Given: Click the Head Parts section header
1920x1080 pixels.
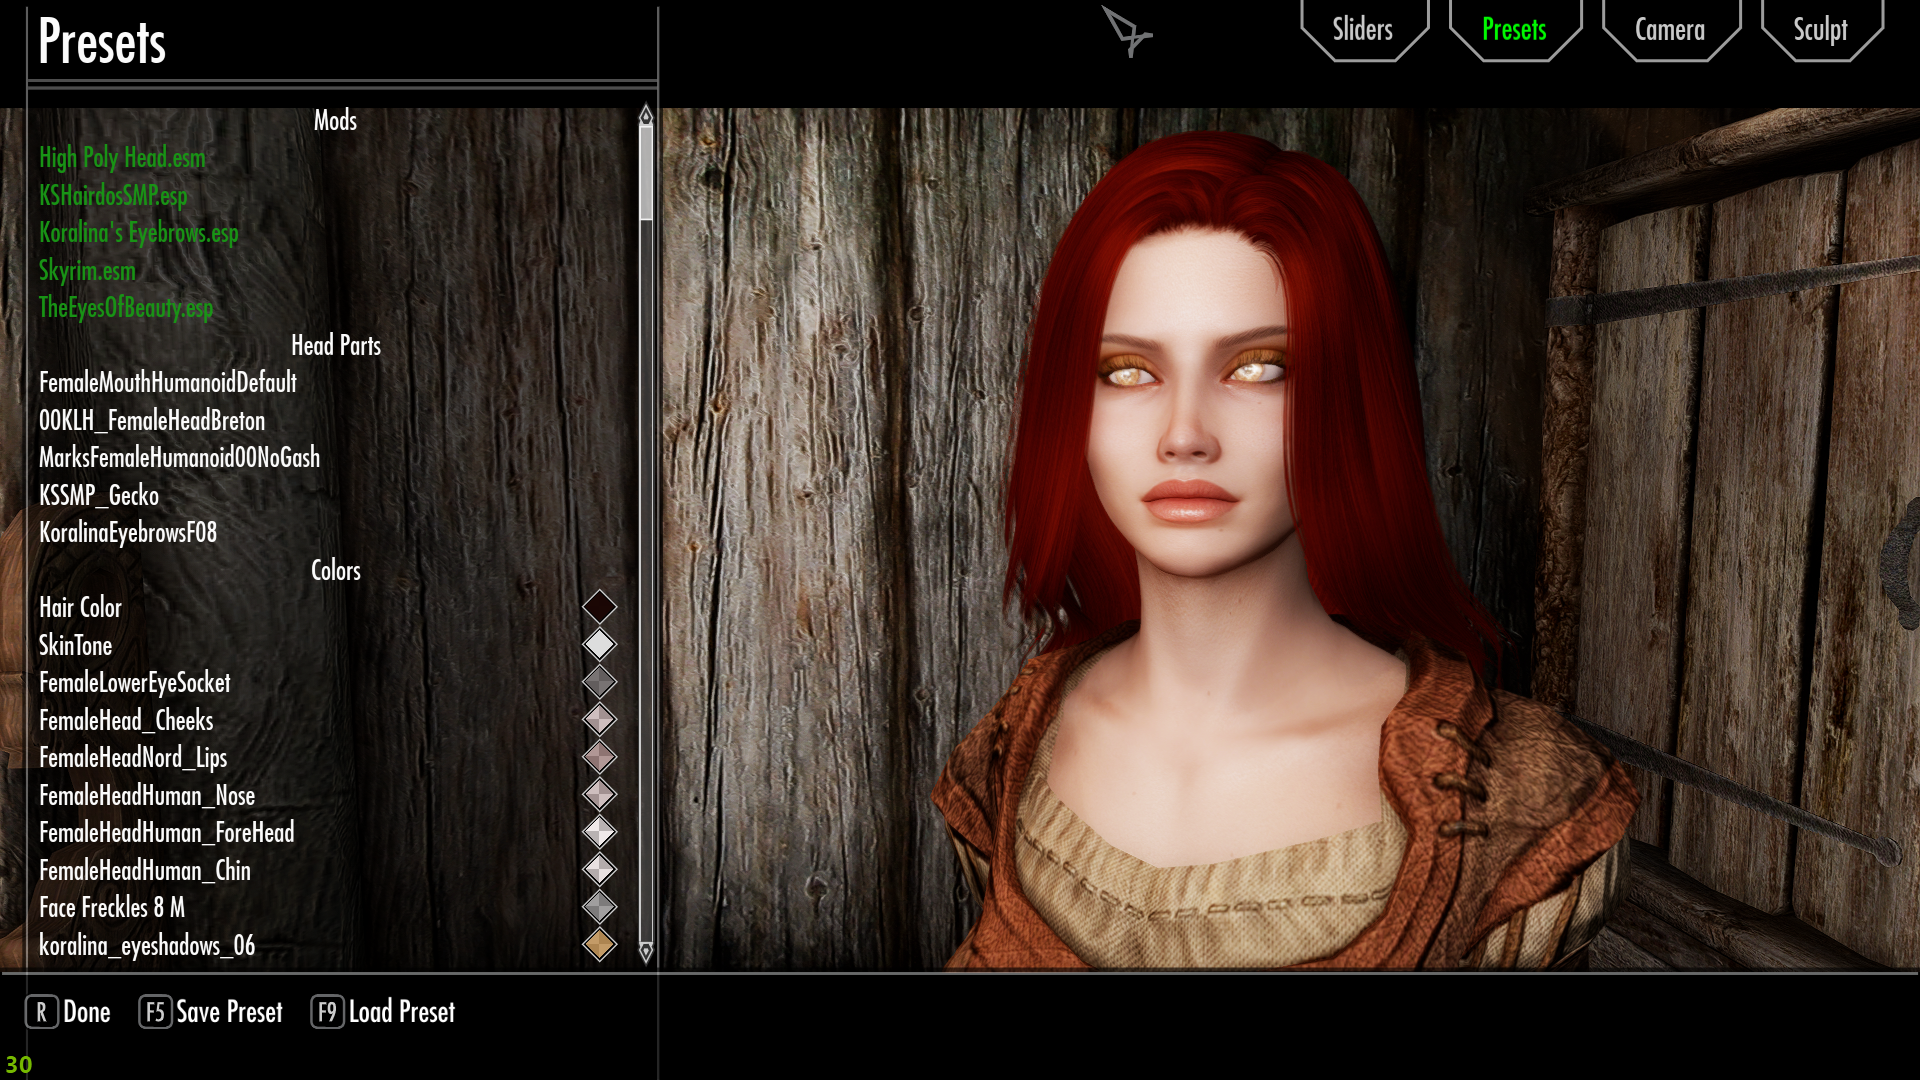Looking at the screenshot, I should (x=336, y=345).
